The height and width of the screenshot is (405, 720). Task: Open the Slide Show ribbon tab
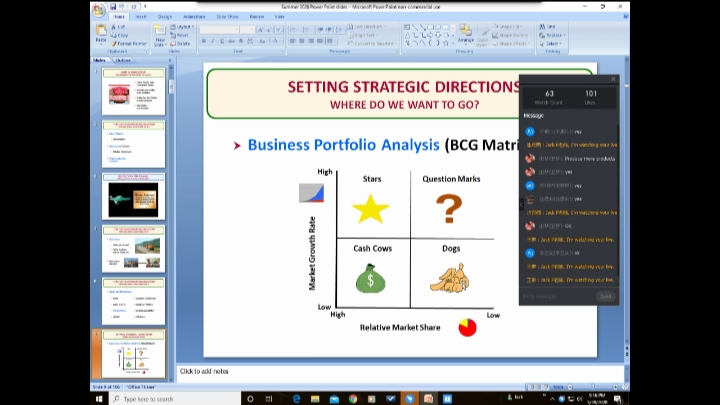tap(227, 16)
